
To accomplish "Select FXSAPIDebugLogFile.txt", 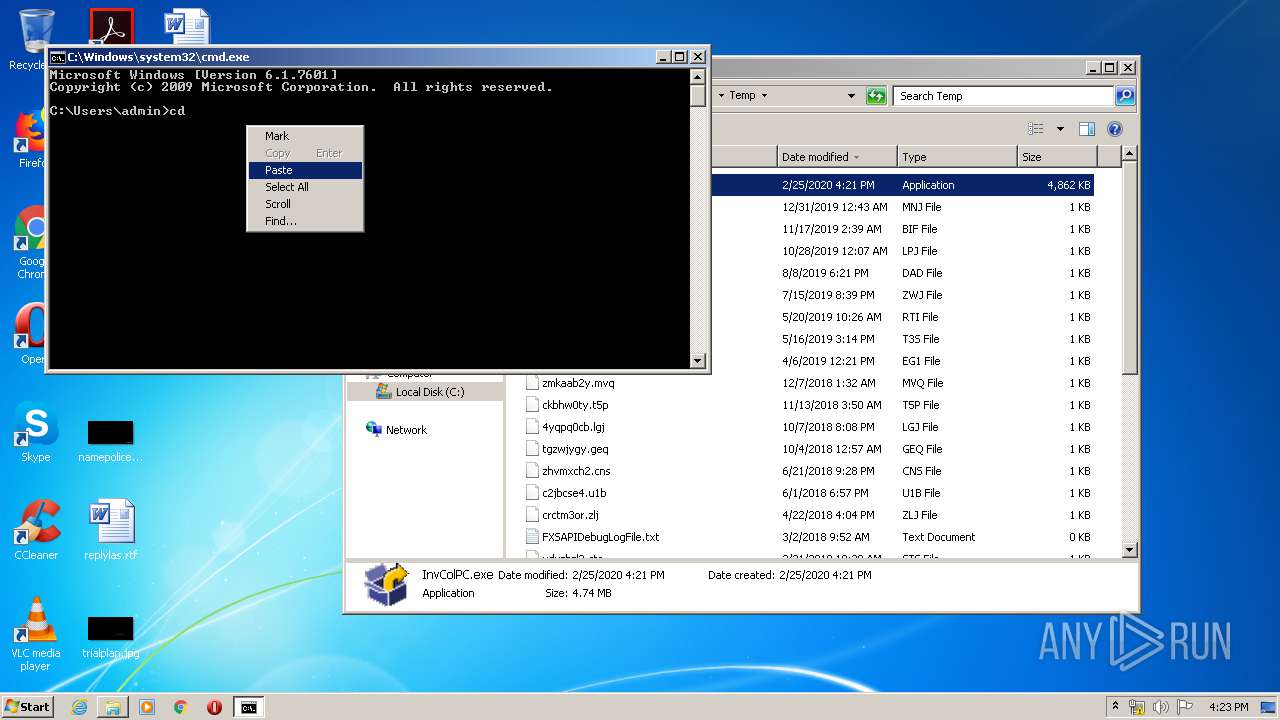I will tap(600, 537).
